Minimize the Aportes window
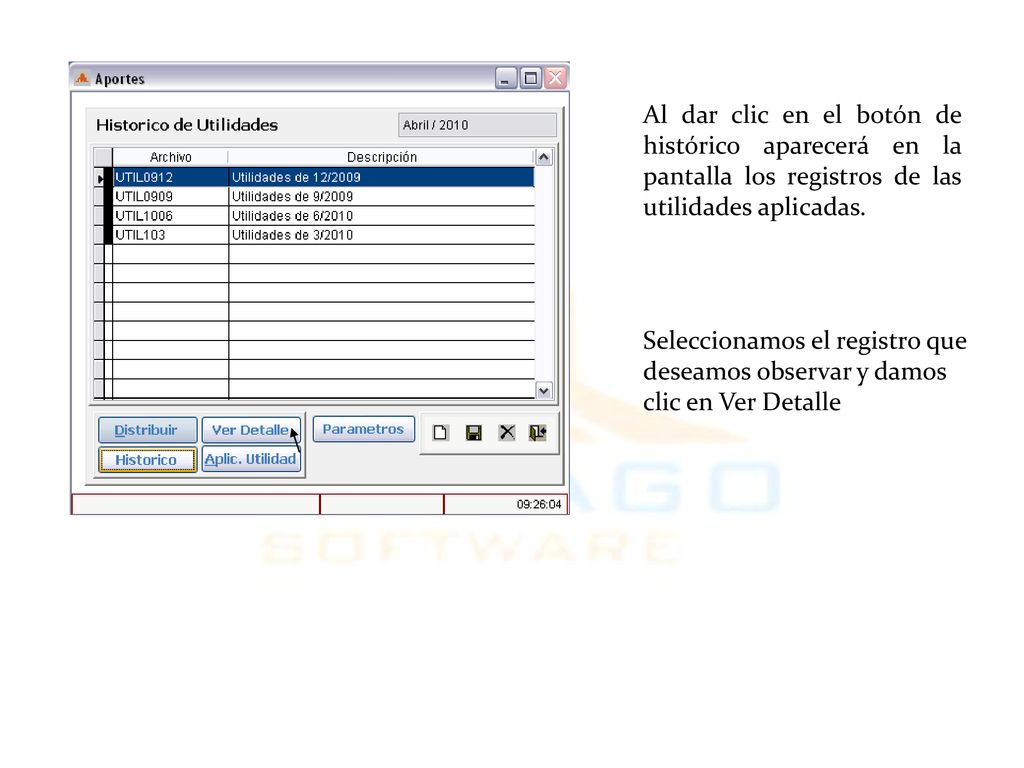 pyautogui.click(x=505, y=78)
